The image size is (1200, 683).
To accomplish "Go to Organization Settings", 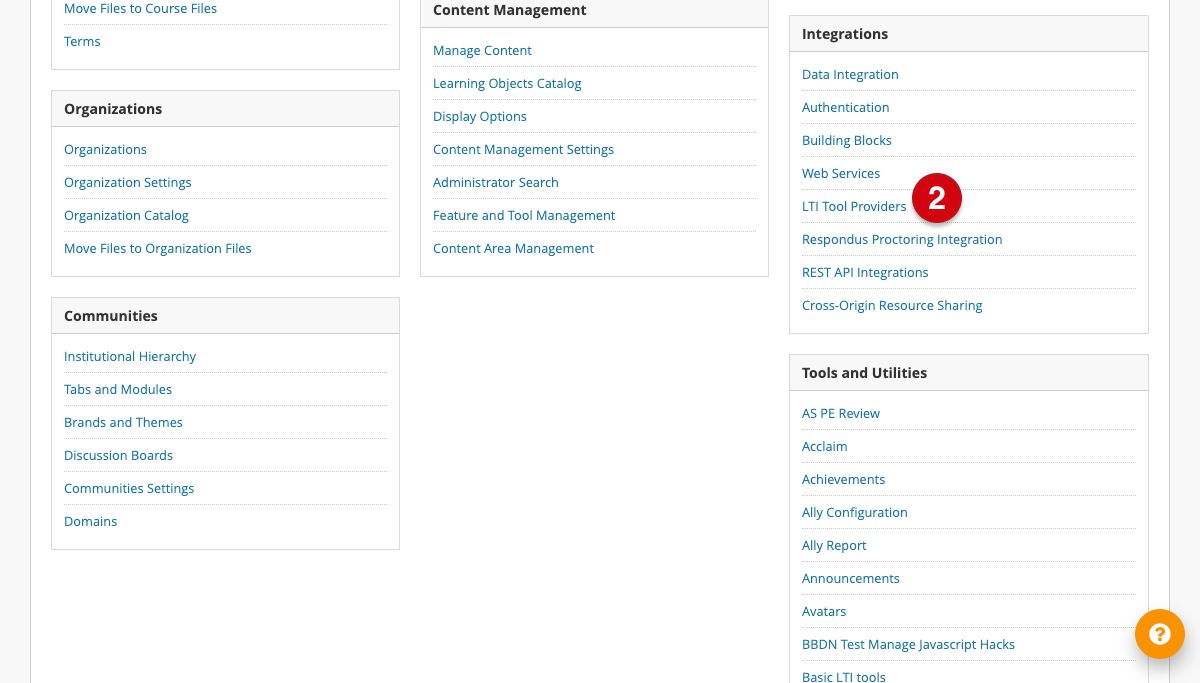I will tap(128, 182).
